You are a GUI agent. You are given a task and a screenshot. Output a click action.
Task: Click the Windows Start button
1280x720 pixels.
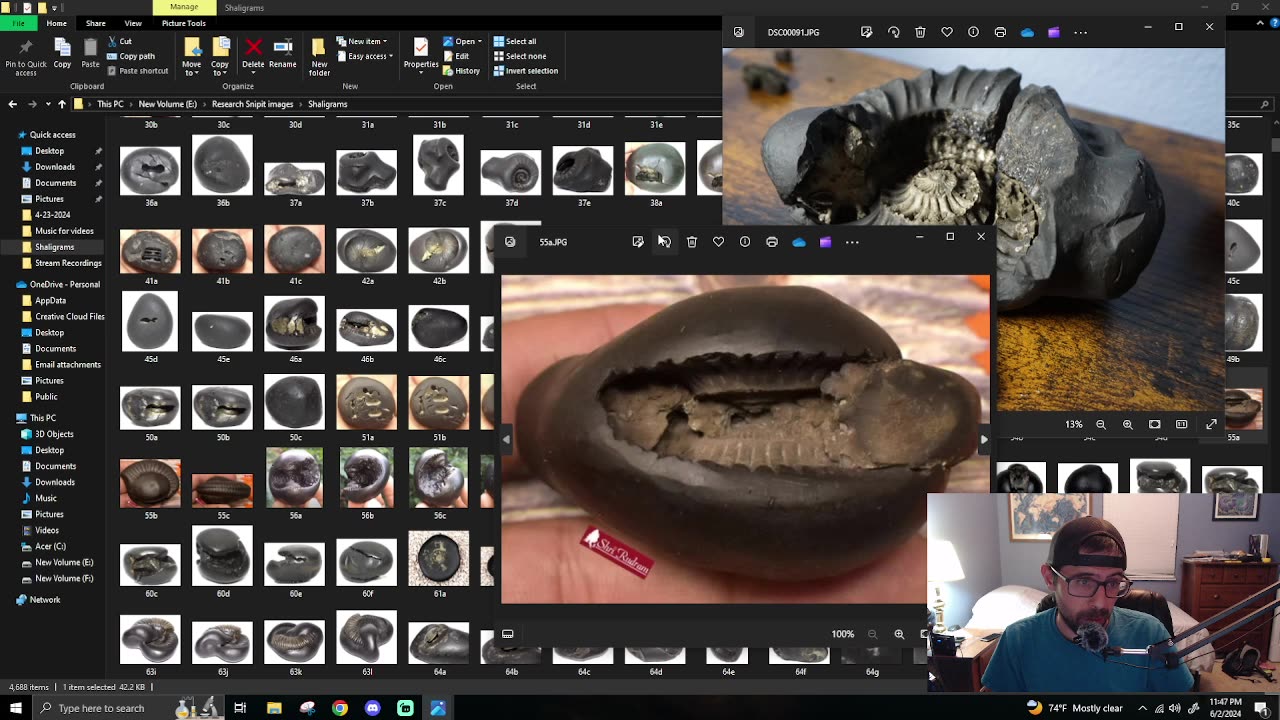tap(15, 708)
